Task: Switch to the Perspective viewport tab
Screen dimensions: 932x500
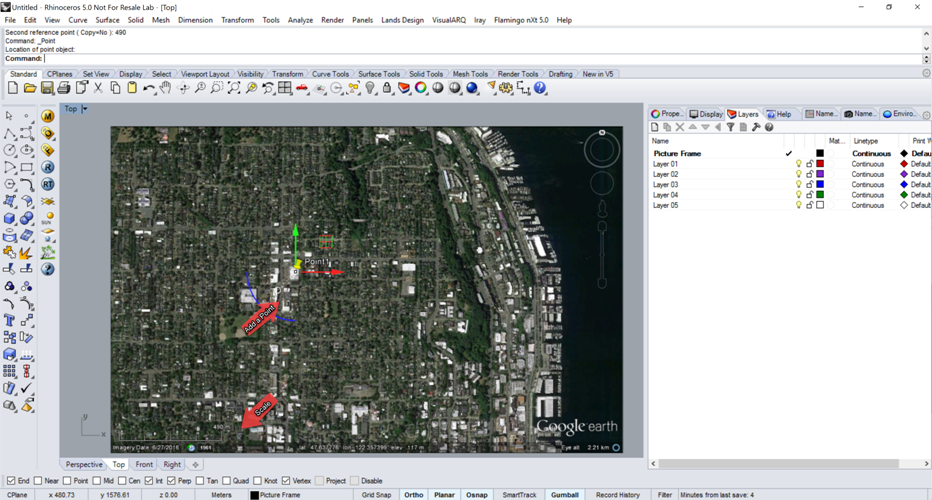Action: click(84, 465)
